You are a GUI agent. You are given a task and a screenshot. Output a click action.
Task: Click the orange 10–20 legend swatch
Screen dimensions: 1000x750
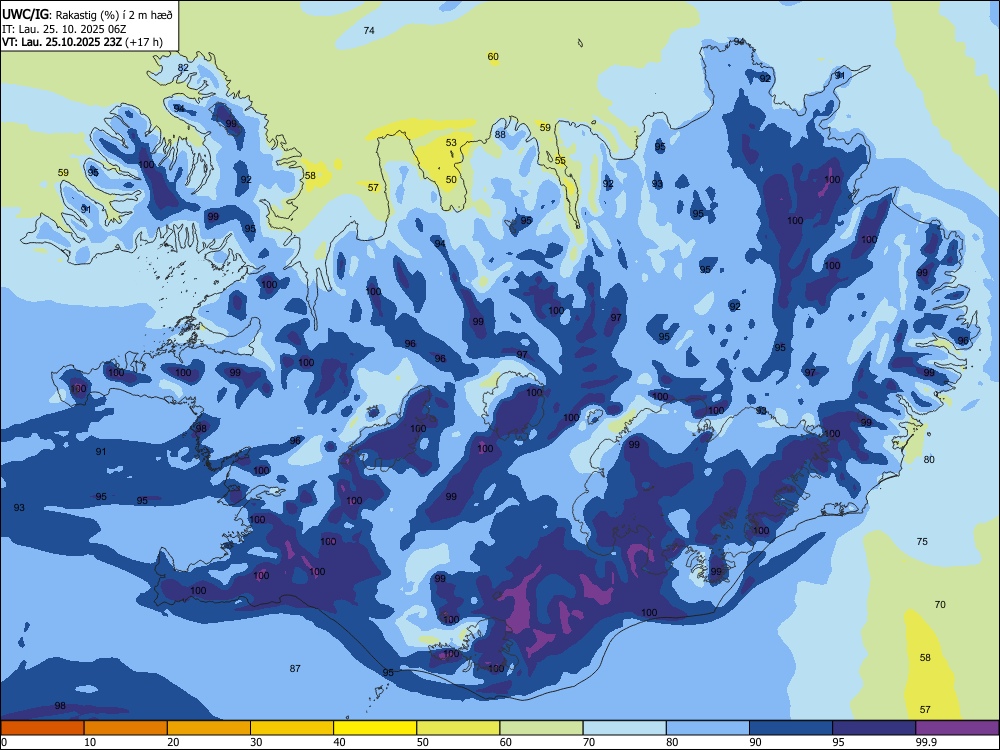pos(126,728)
